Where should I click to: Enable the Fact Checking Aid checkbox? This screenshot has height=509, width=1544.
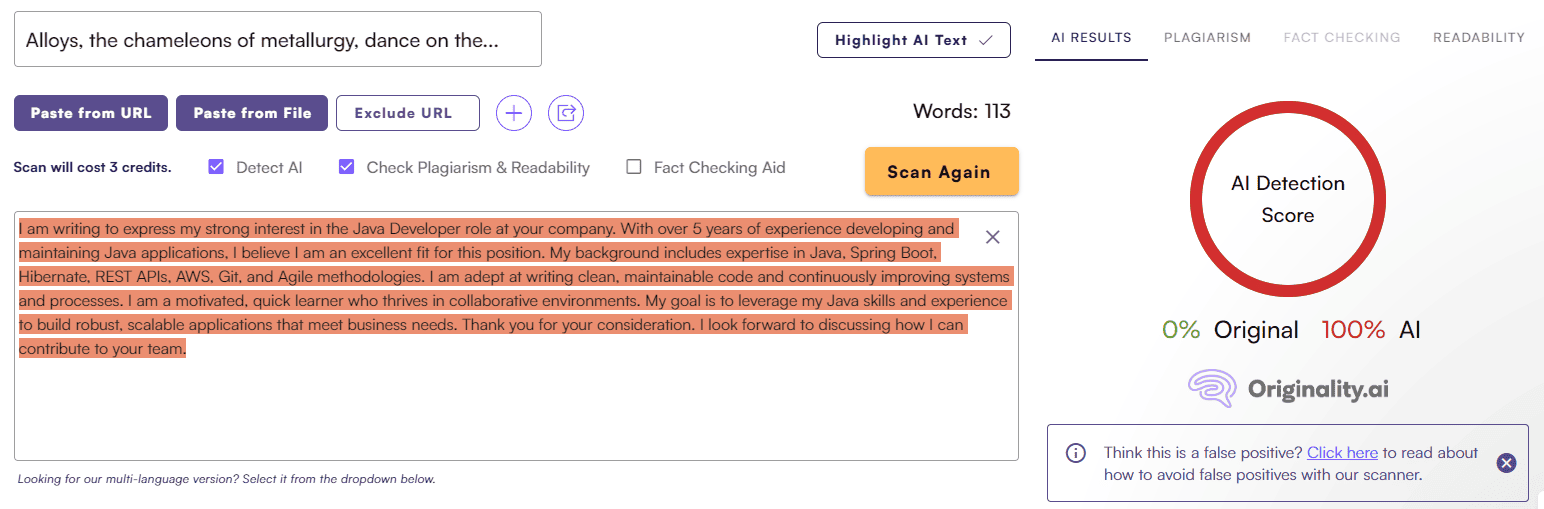tap(634, 167)
